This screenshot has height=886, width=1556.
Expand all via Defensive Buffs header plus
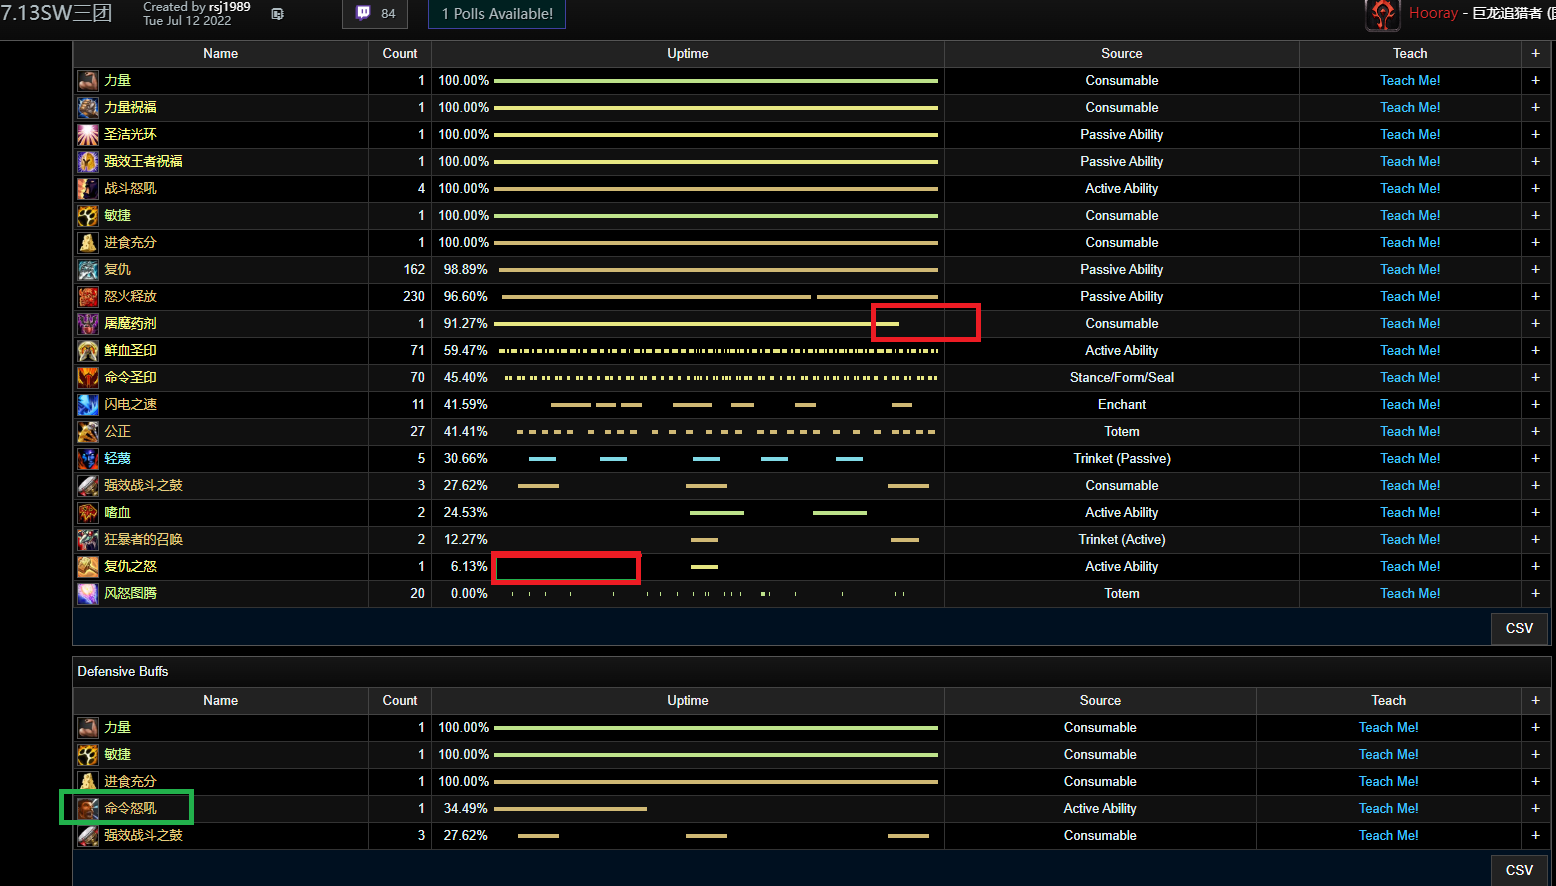click(1535, 700)
